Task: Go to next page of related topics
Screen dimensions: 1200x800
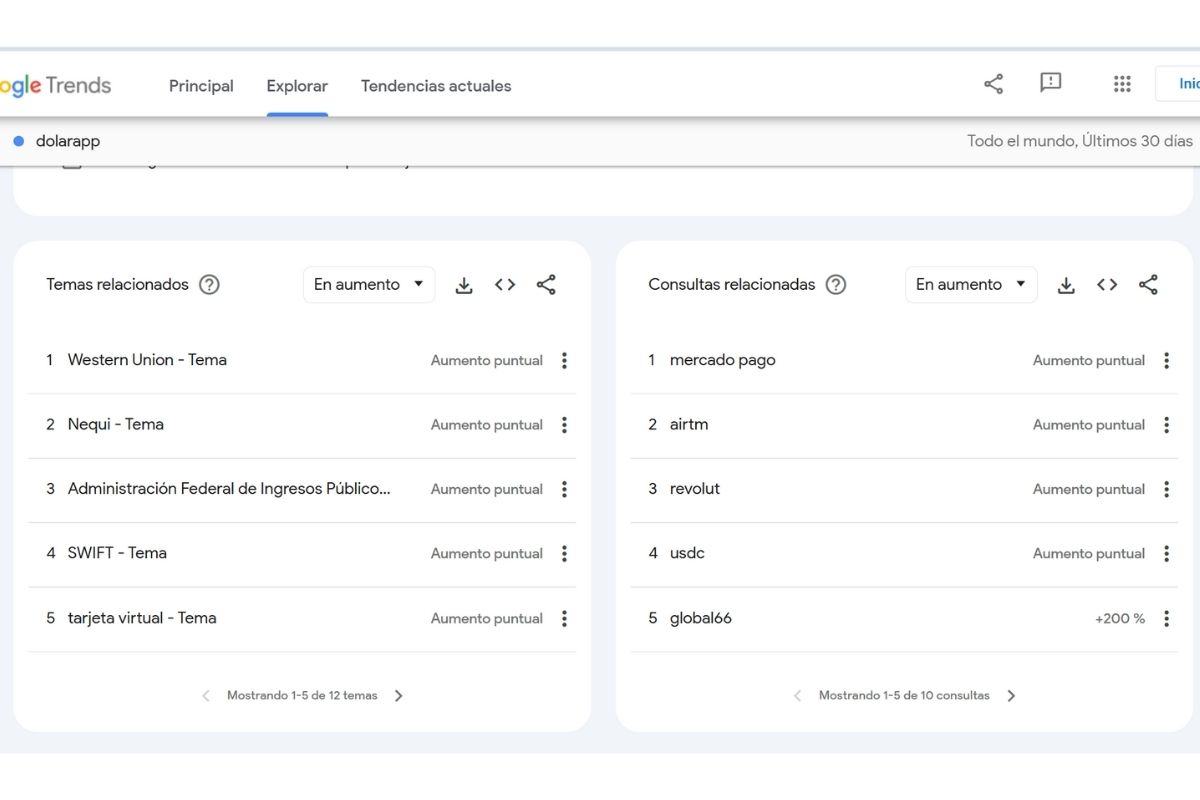Action: (398, 696)
